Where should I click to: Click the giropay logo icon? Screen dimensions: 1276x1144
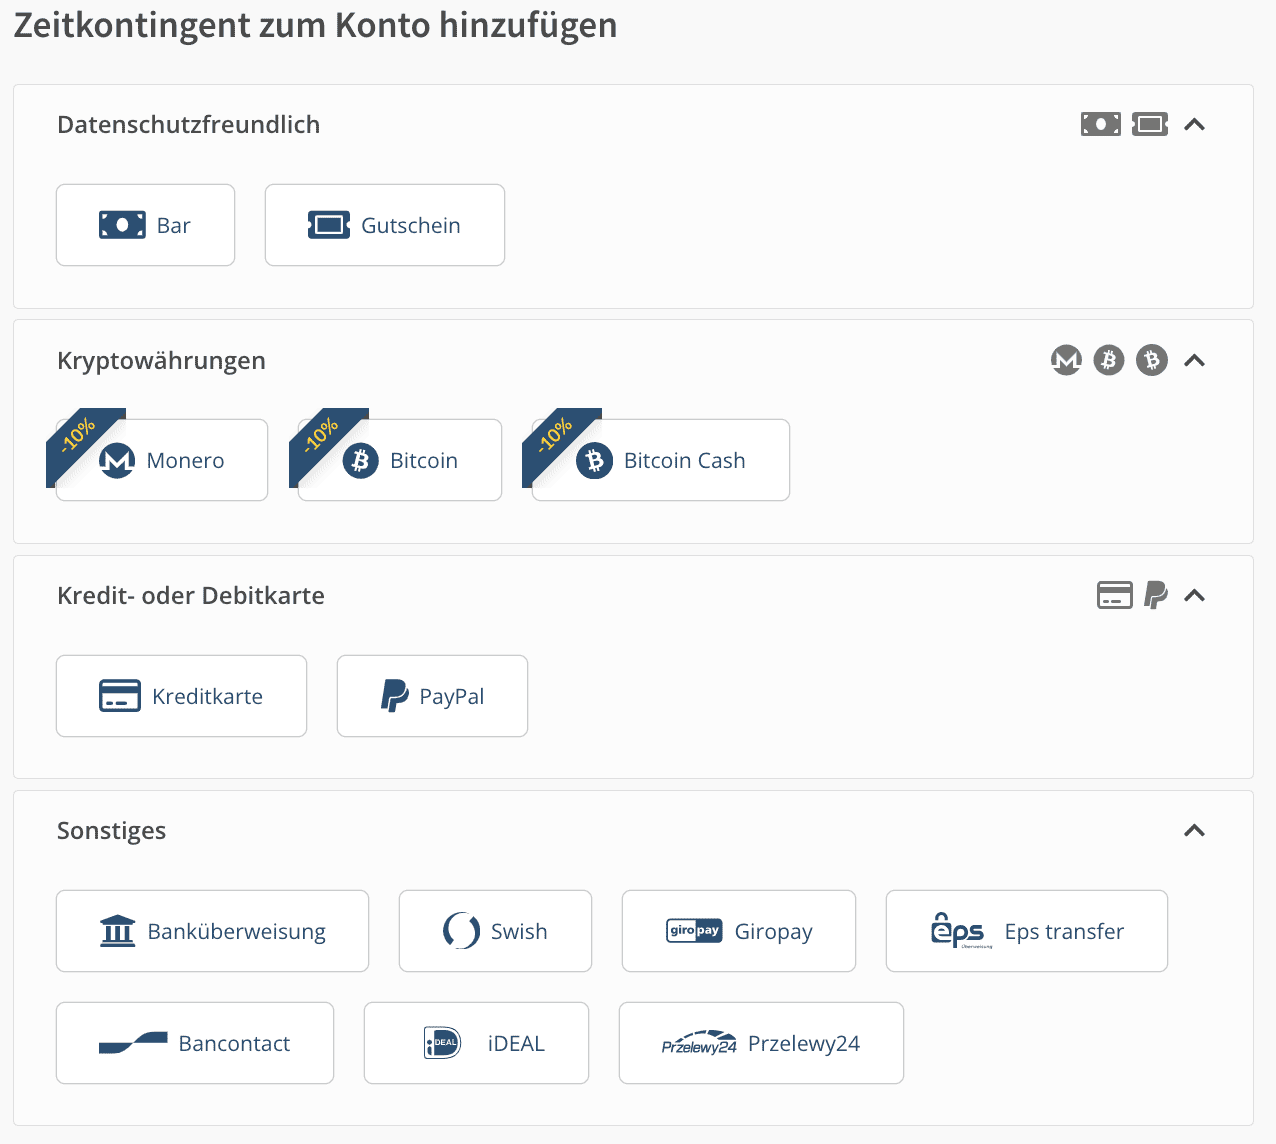point(694,931)
